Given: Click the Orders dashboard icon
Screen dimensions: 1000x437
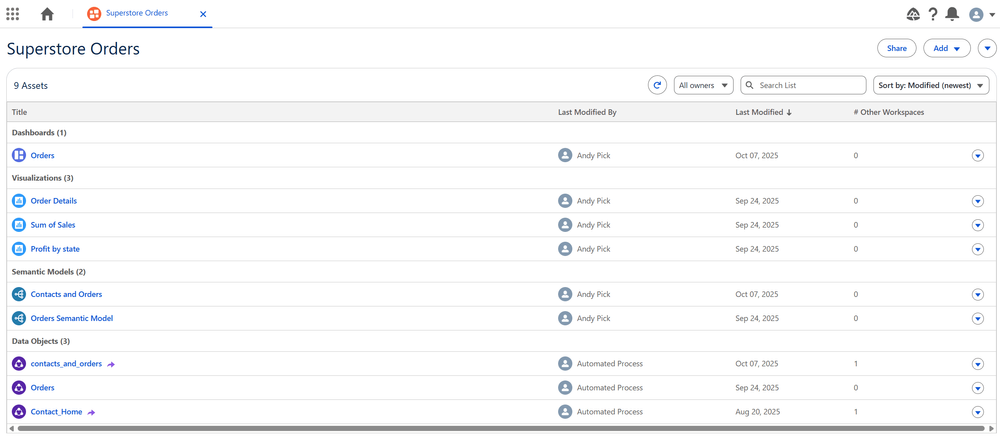Looking at the screenshot, I should (18, 156).
